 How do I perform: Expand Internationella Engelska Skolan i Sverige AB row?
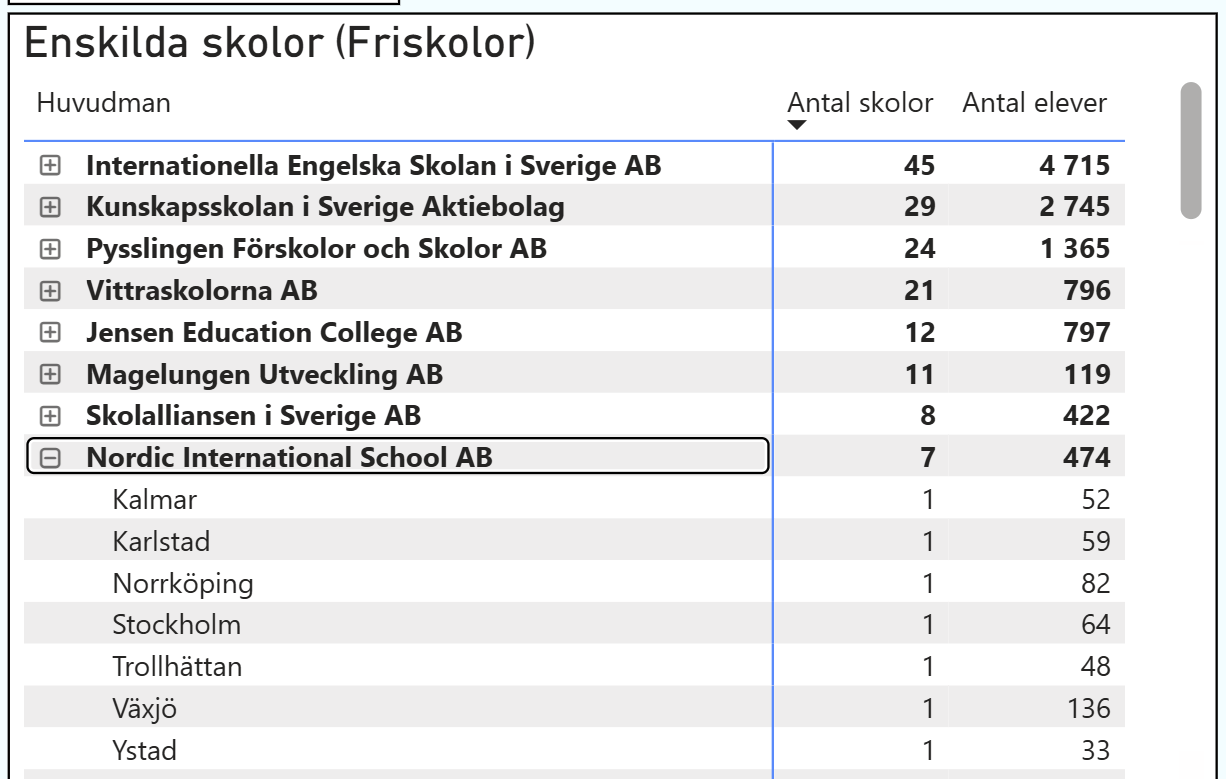48,167
